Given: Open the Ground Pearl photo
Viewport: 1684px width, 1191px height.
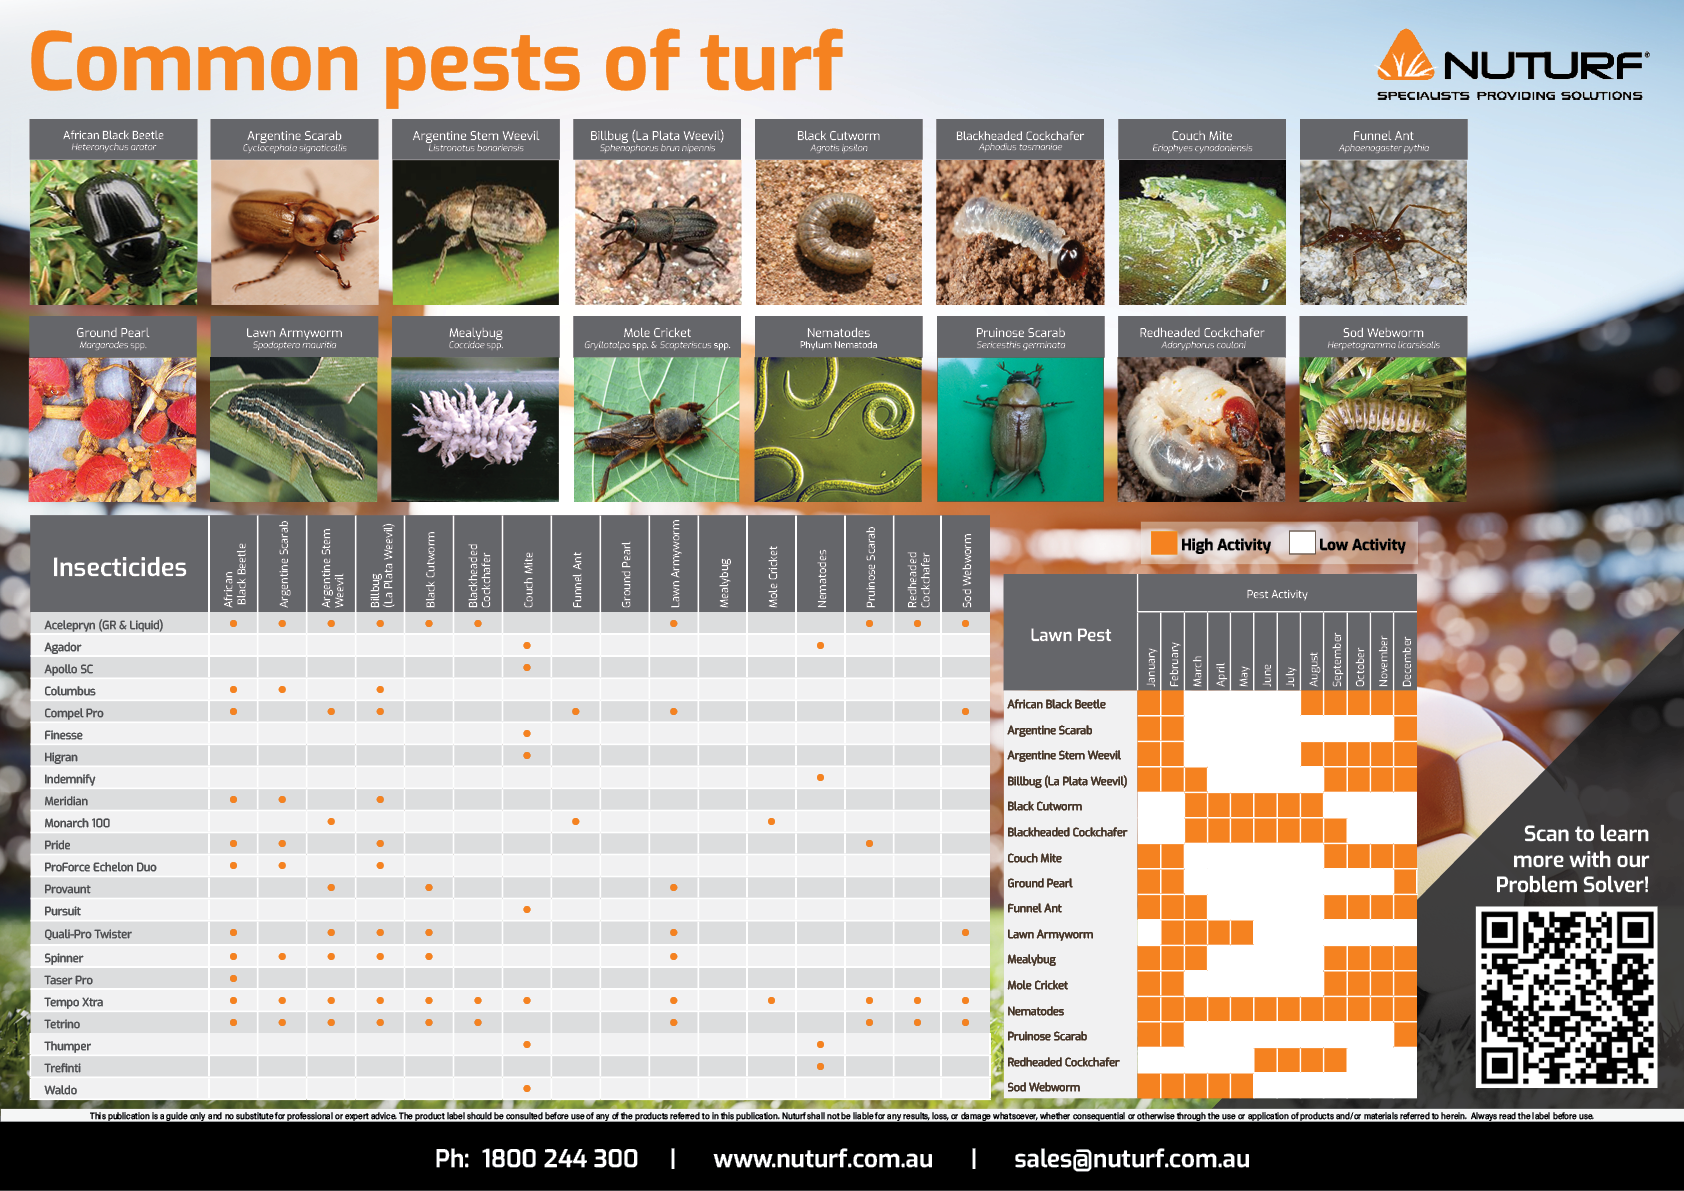Looking at the screenshot, I should pyautogui.click(x=113, y=429).
